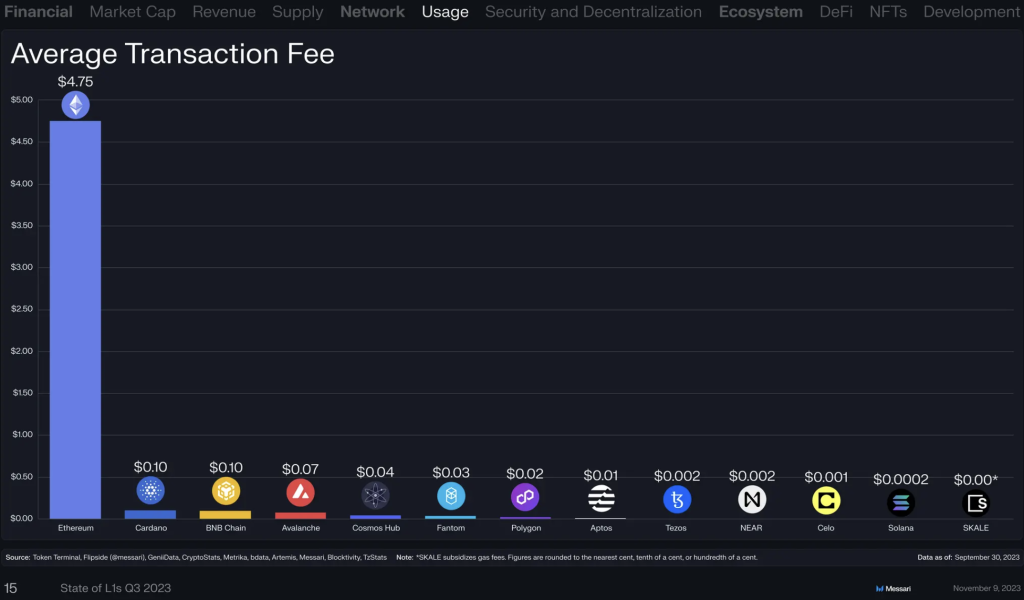Click the Cosmos Hub axis label

[x=376, y=528]
